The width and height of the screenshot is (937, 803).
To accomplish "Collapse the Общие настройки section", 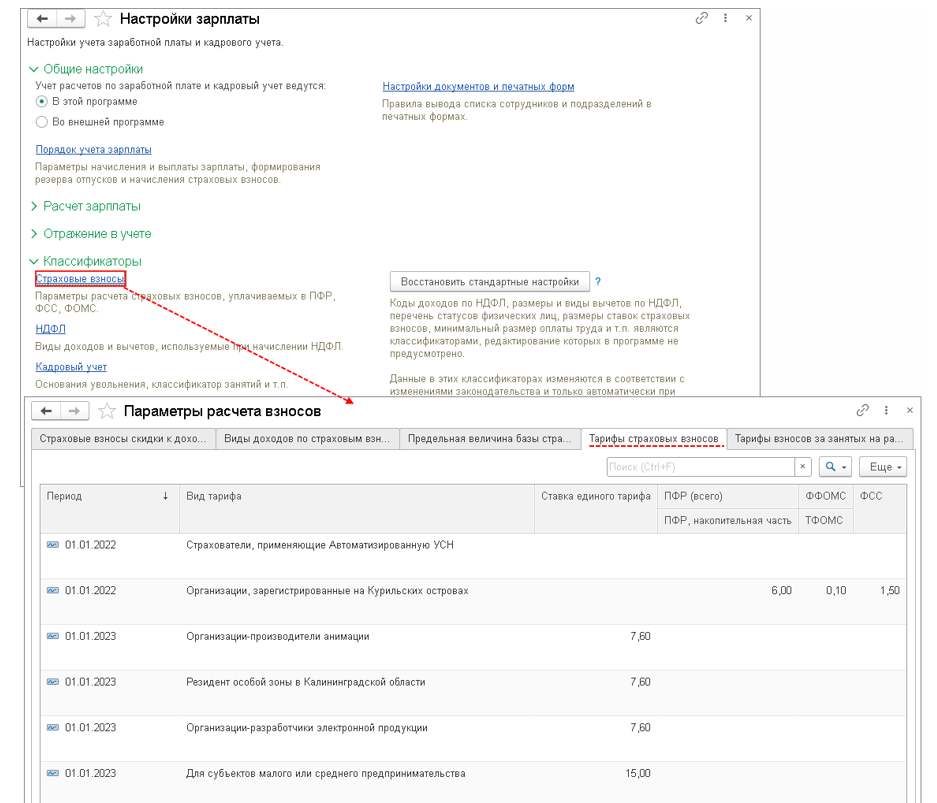I will 35,69.
